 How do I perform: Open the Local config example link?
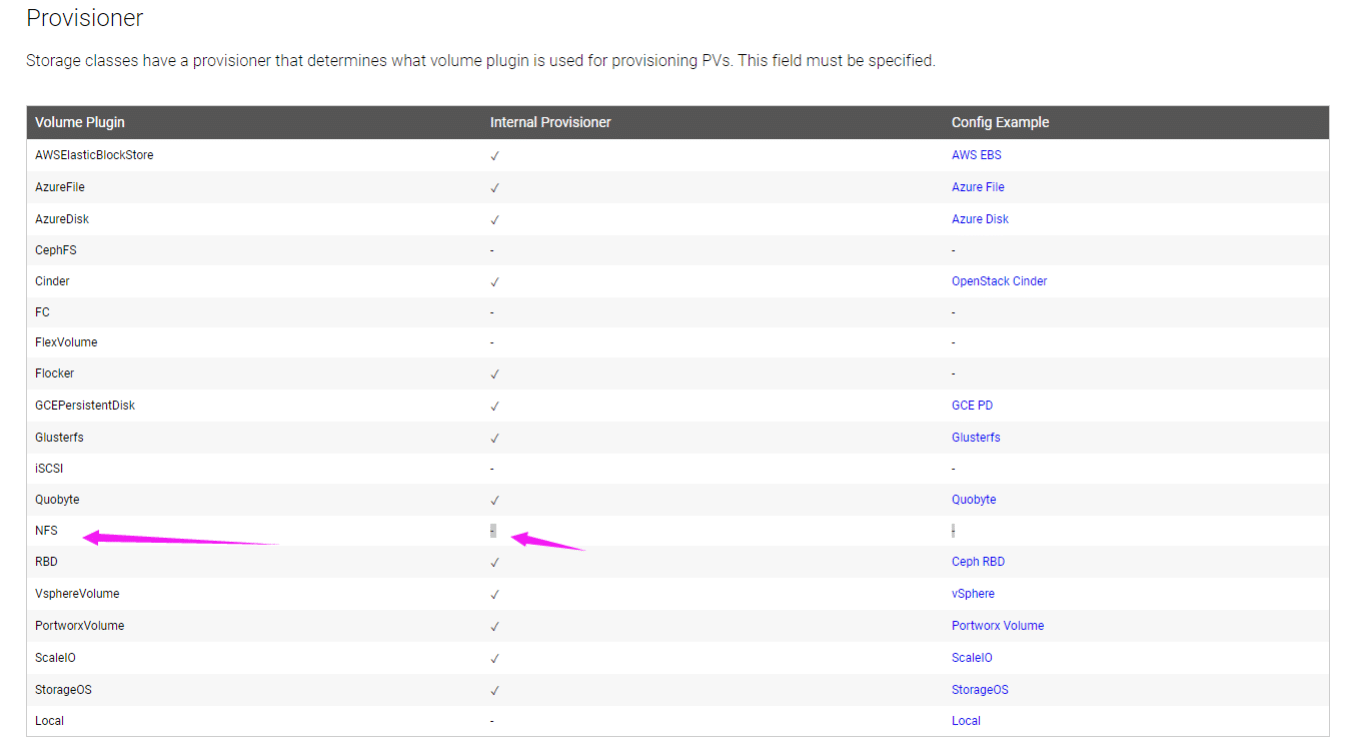pos(966,721)
